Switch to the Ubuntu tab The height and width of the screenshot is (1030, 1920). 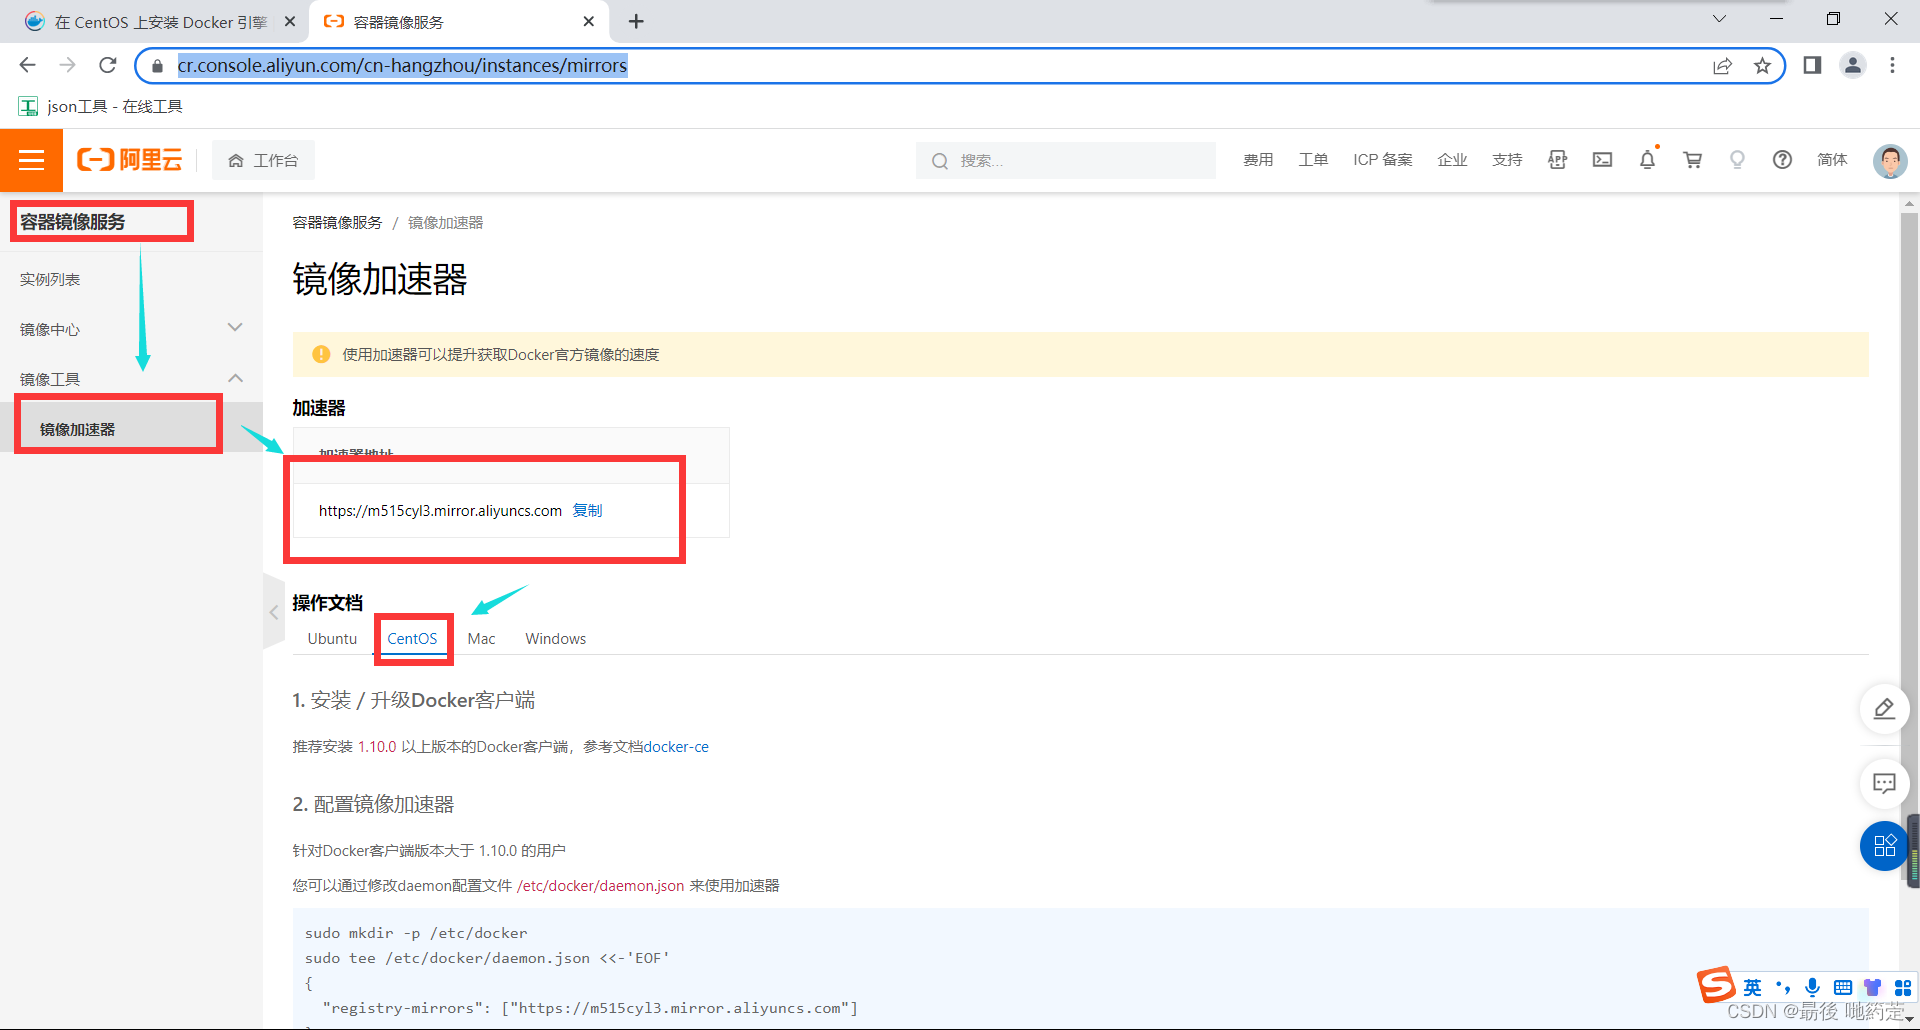332,638
